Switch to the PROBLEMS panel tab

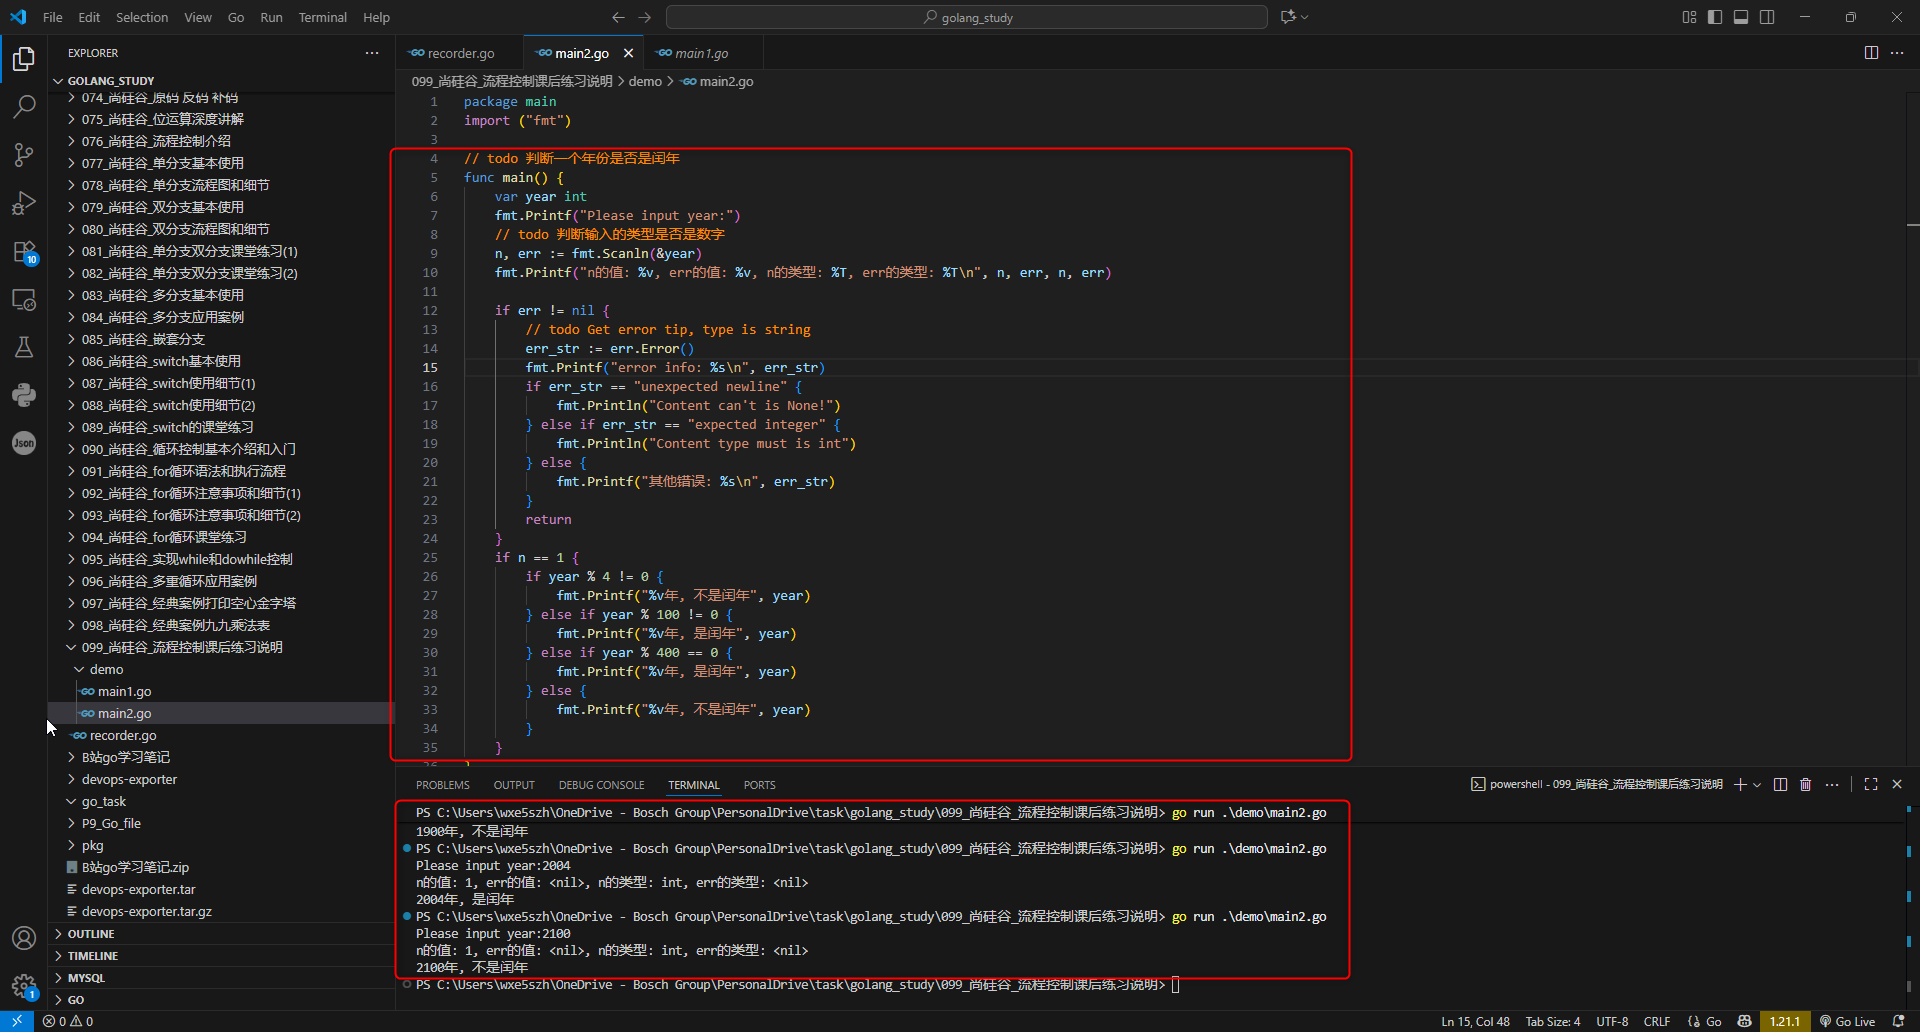(443, 785)
